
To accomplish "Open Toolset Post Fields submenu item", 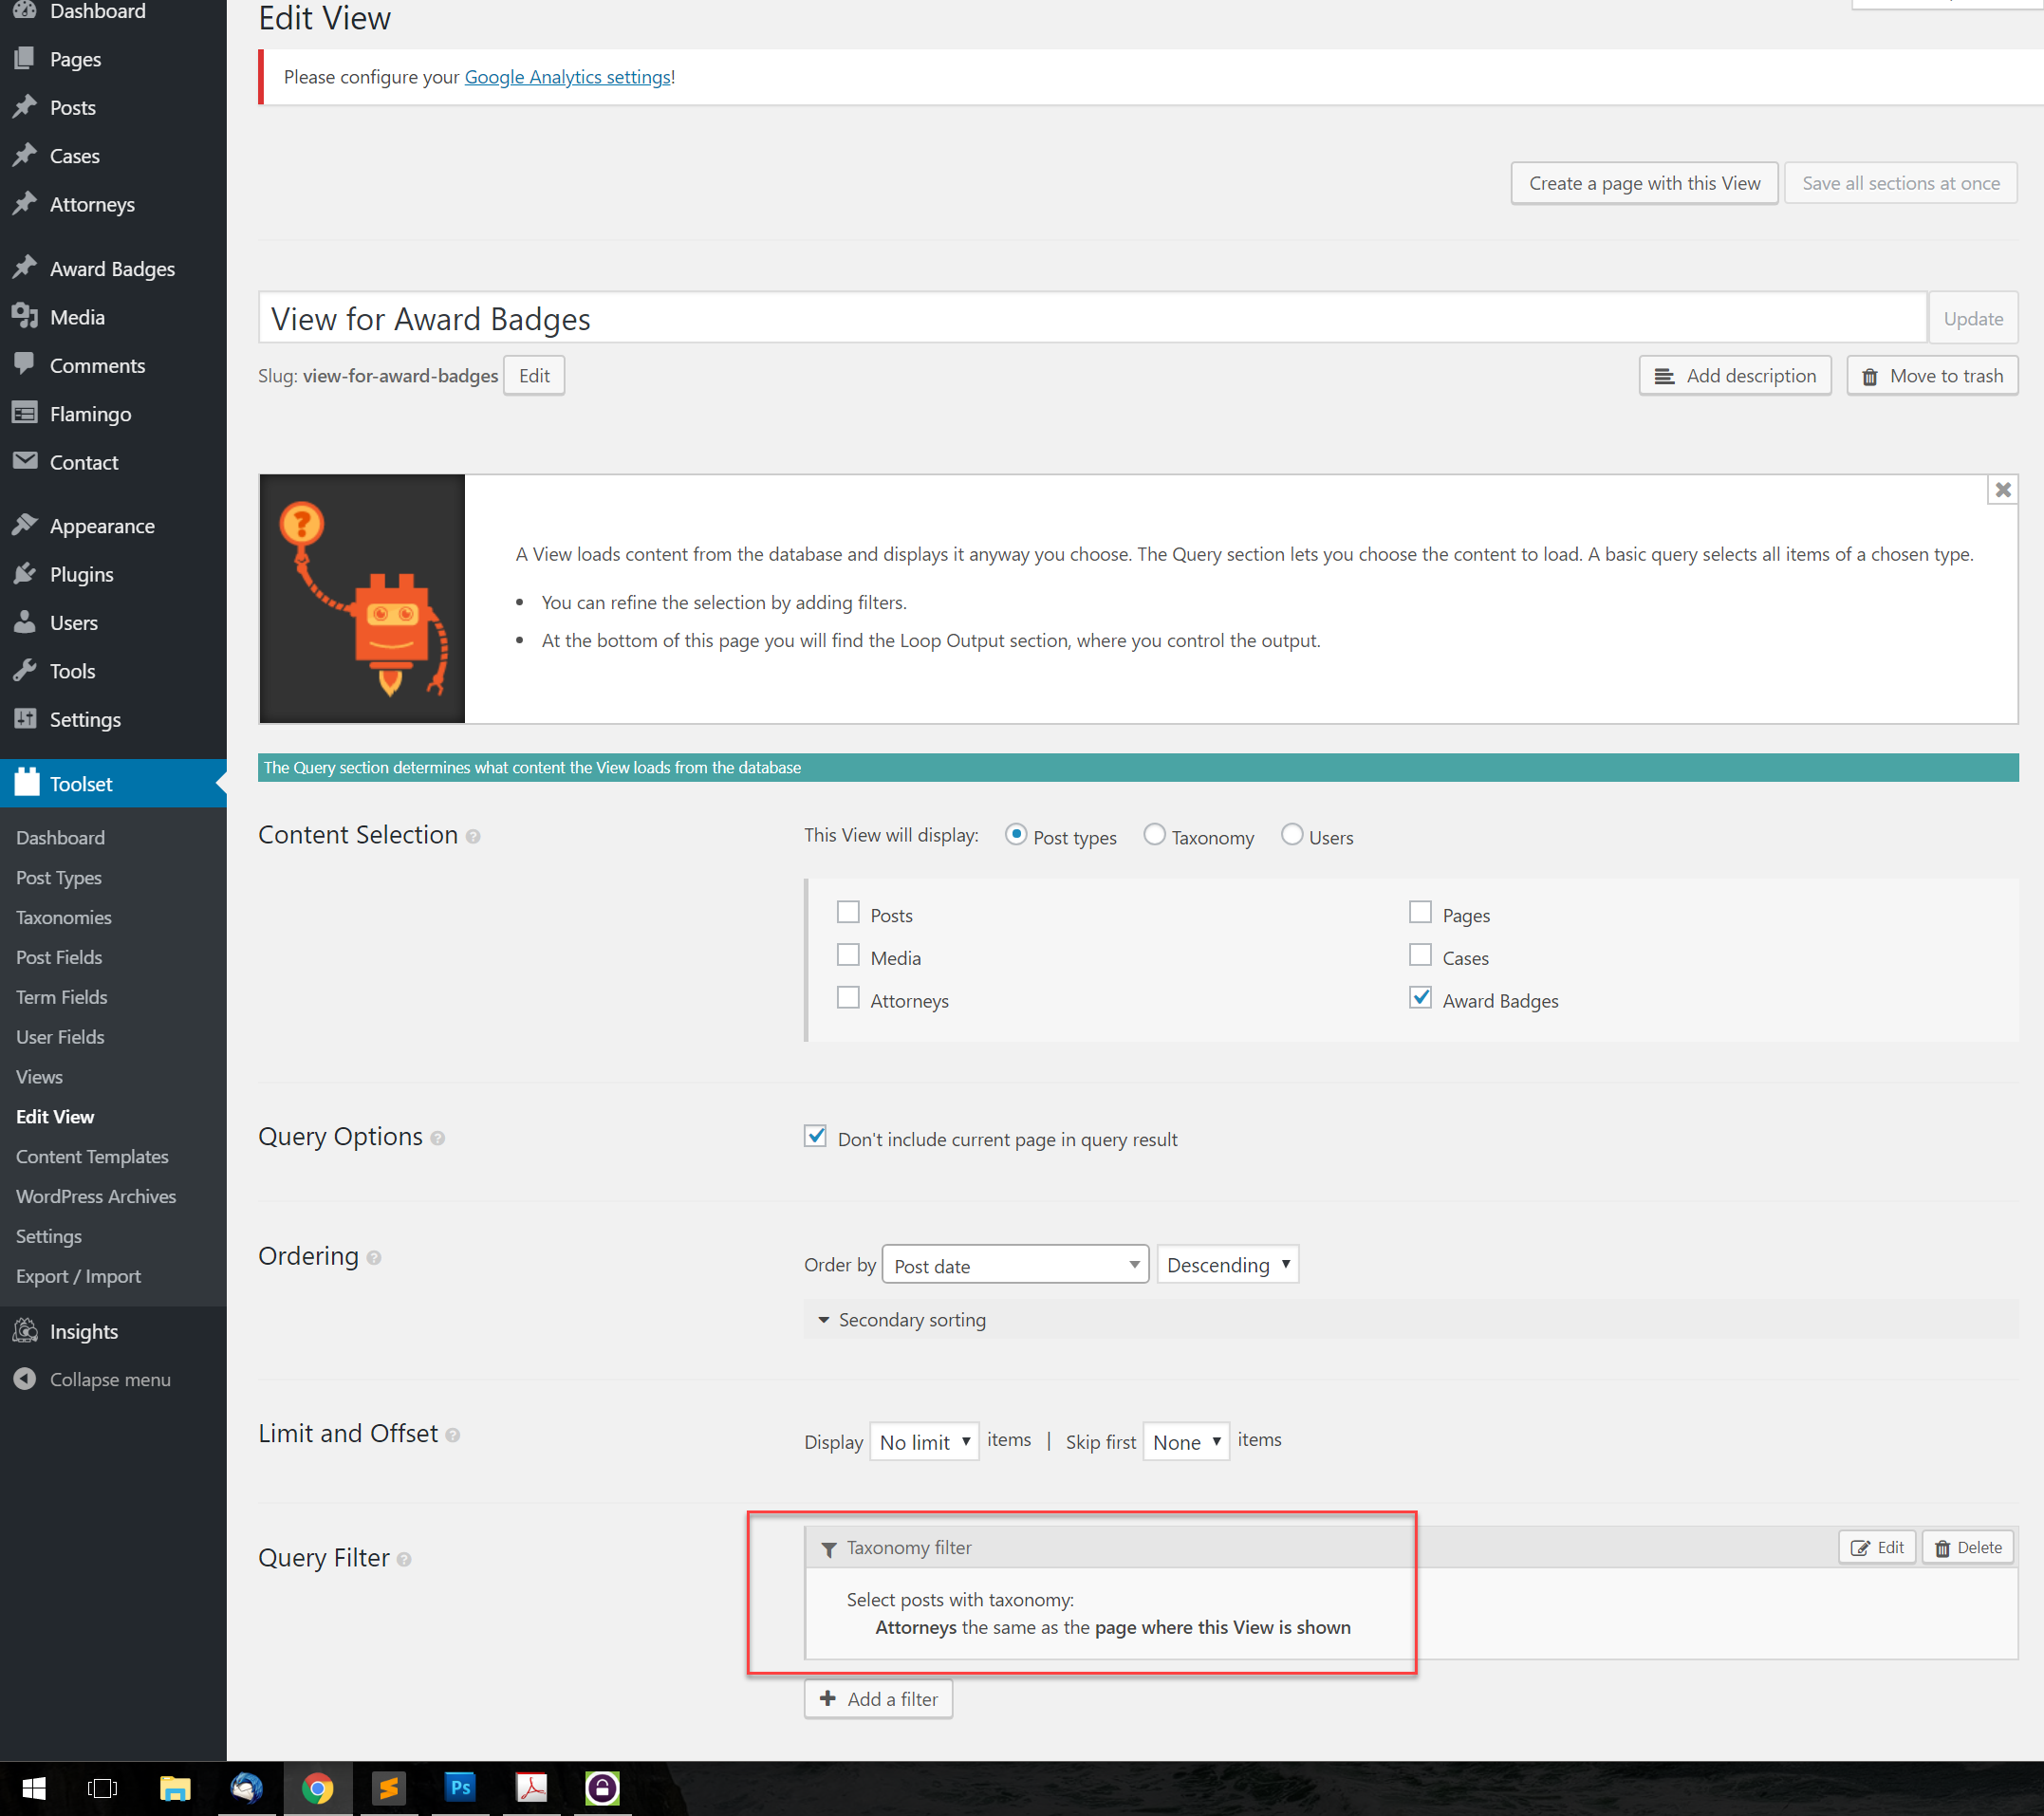I will tap(59, 957).
